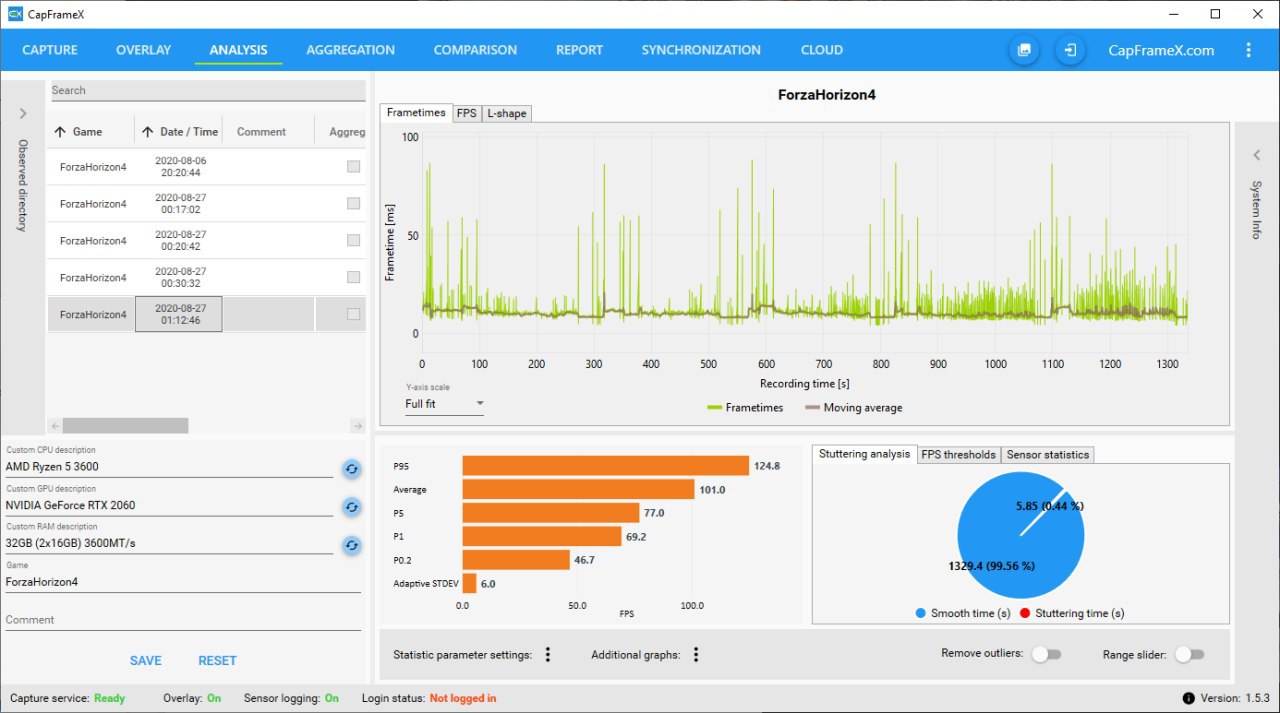The image size is (1280, 713).
Task: Open the three-dot menu in top bar
Action: coord(1248,50)
